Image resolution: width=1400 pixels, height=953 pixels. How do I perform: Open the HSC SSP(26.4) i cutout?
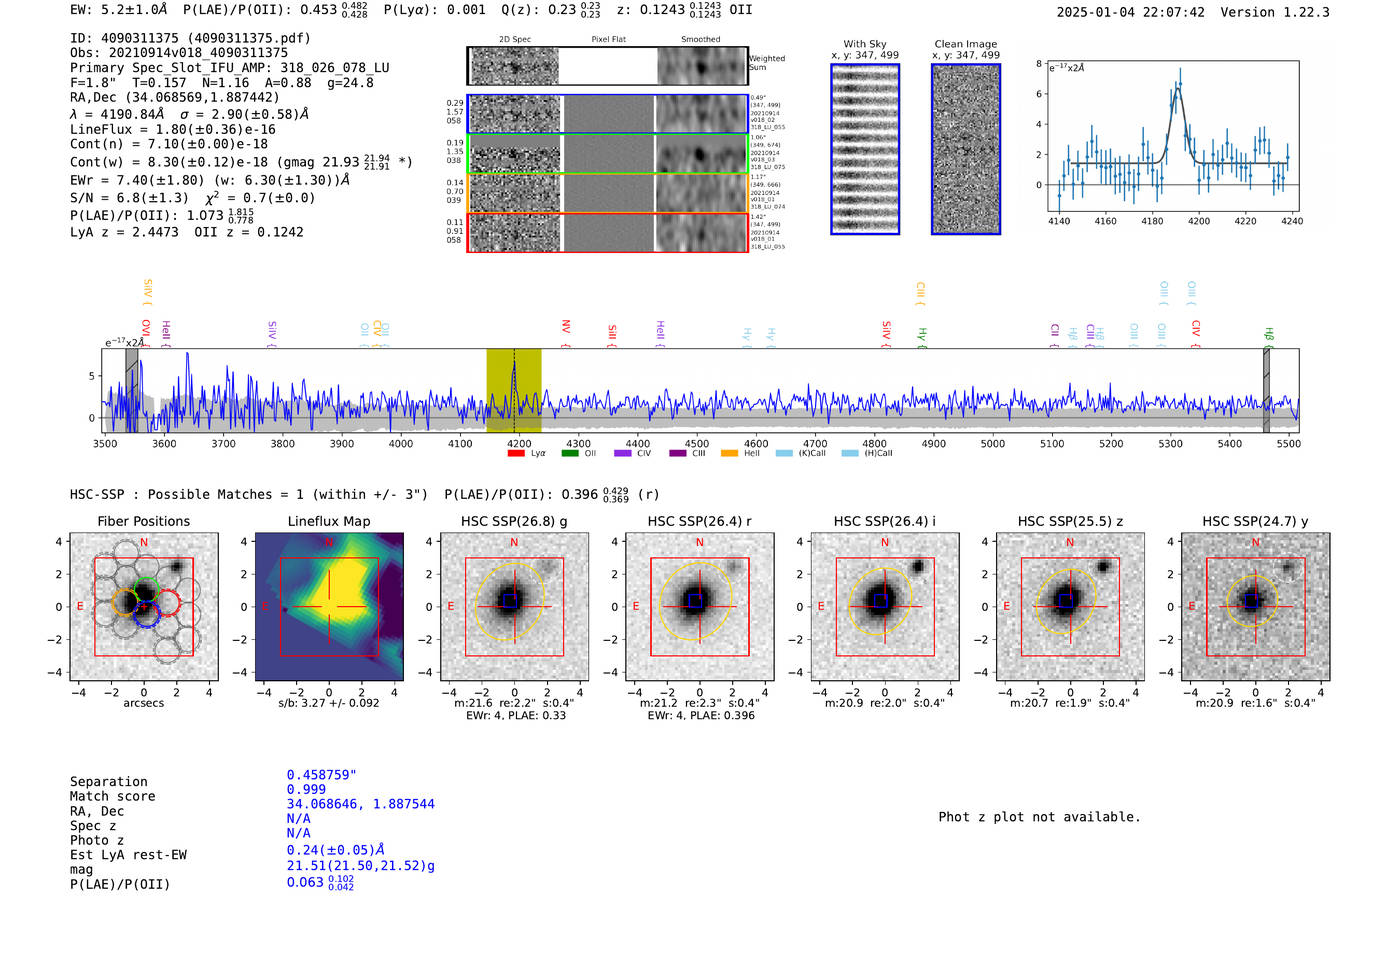coord(885,606)
